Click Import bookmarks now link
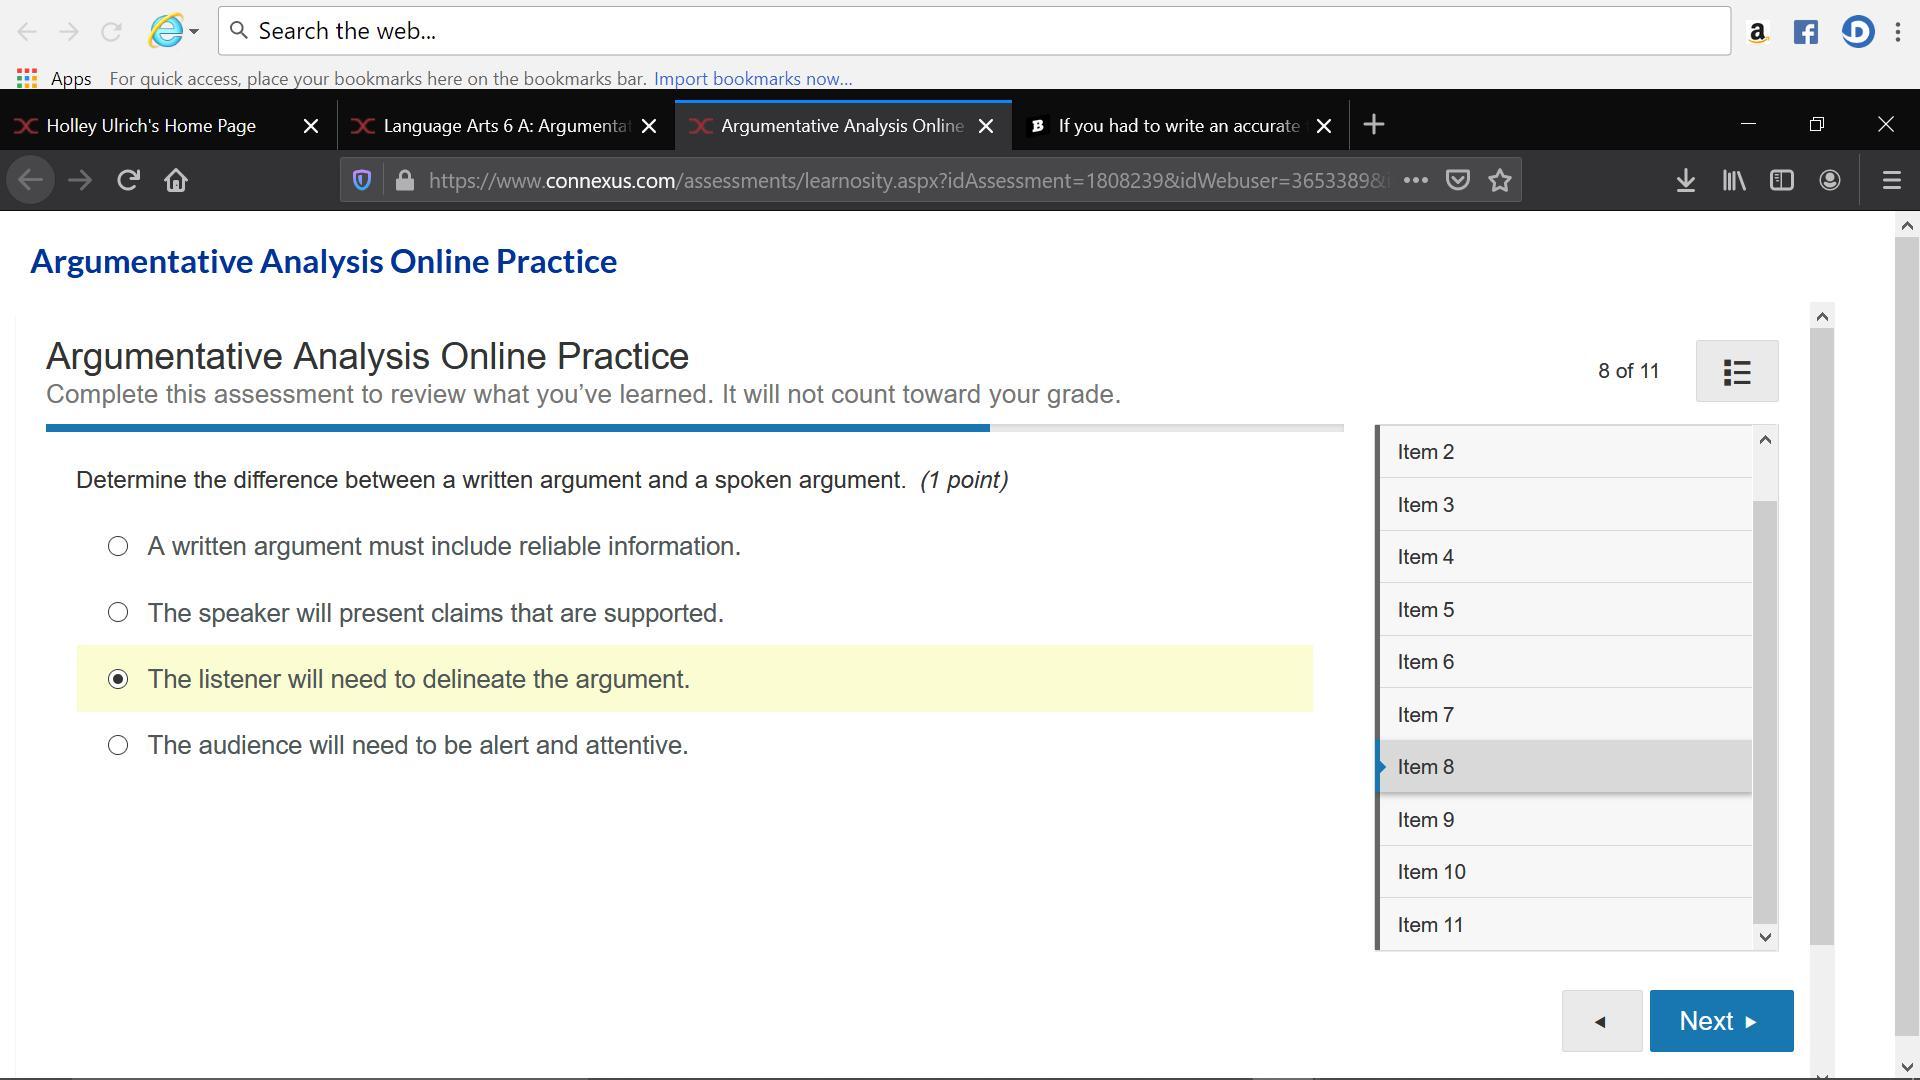Image resolution: width=1920 pixels, height=1080 pixels. [x=752, y=79]
